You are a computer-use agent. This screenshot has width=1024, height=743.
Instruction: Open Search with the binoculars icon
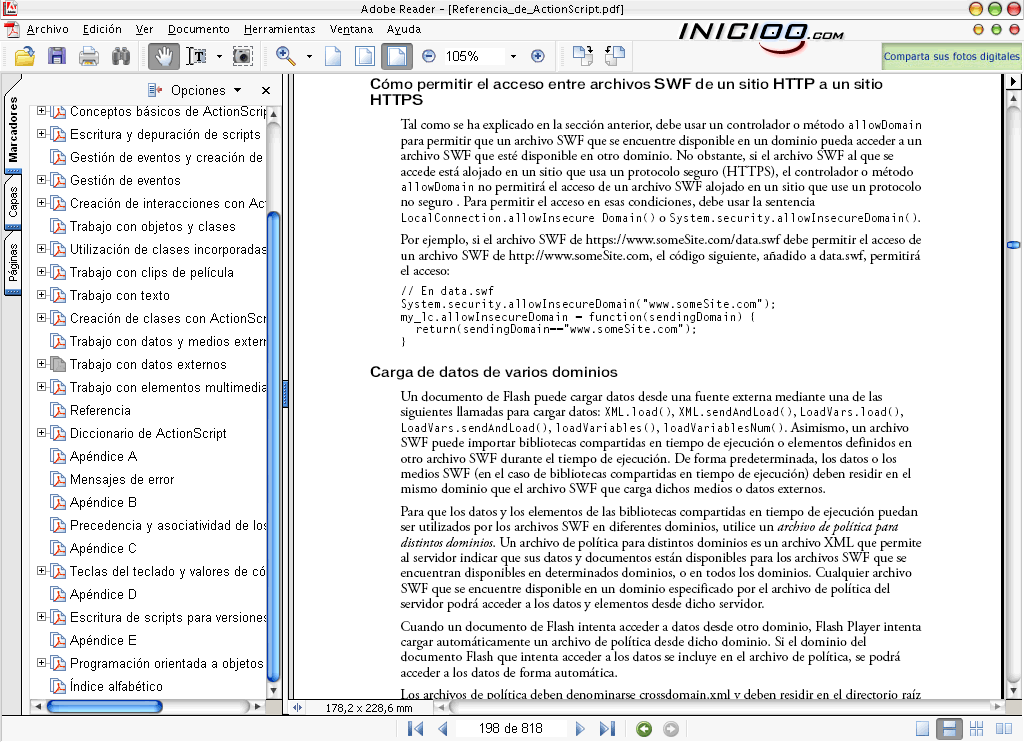pyautogui.click(x=121, y=57)
